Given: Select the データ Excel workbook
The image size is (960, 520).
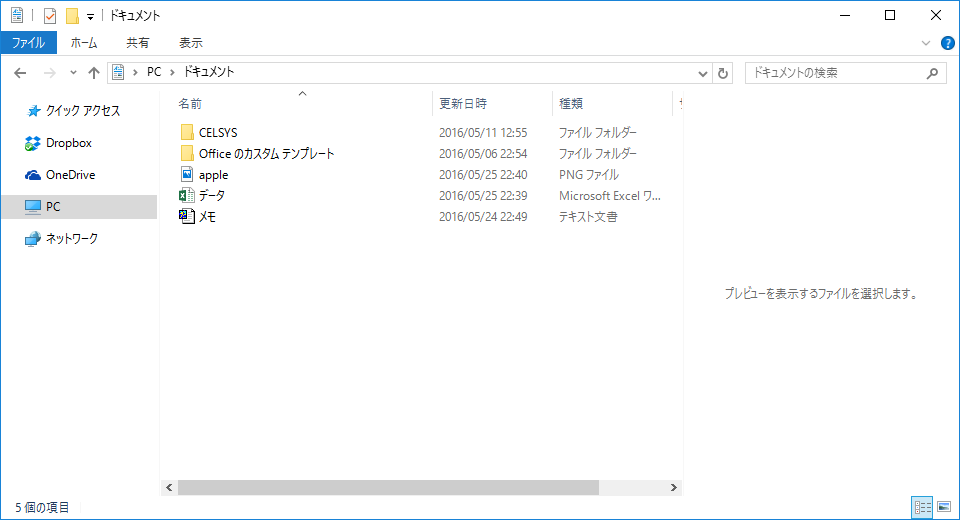Looking at the screenshot, I should [211, 196].
